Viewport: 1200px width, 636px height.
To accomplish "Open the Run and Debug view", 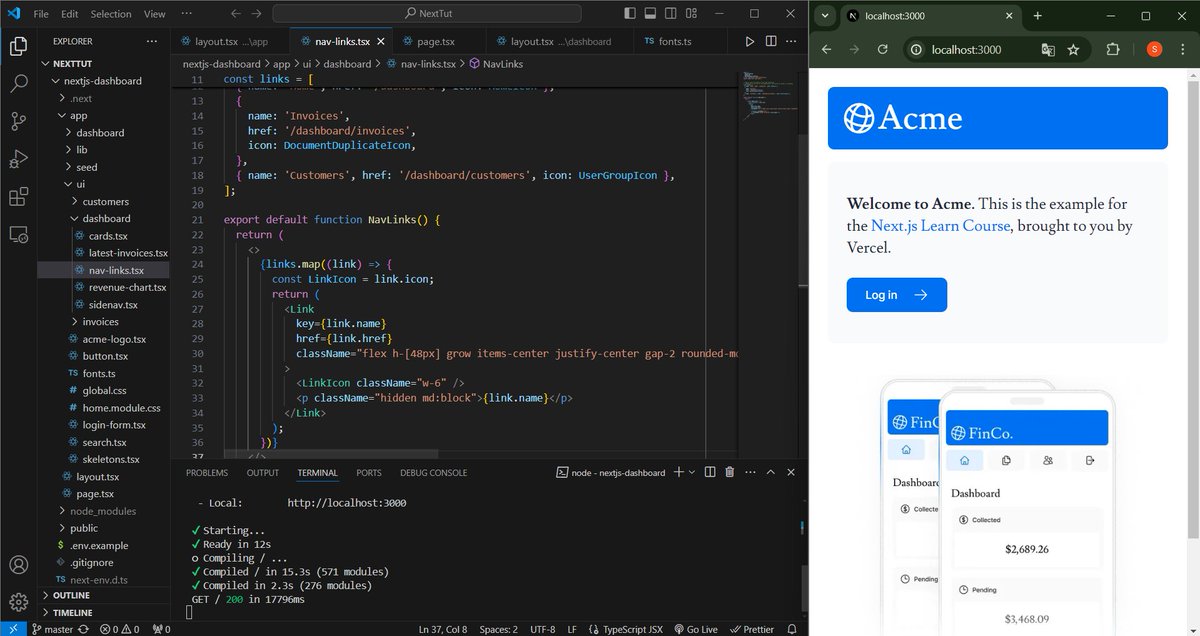I will 20,159.
